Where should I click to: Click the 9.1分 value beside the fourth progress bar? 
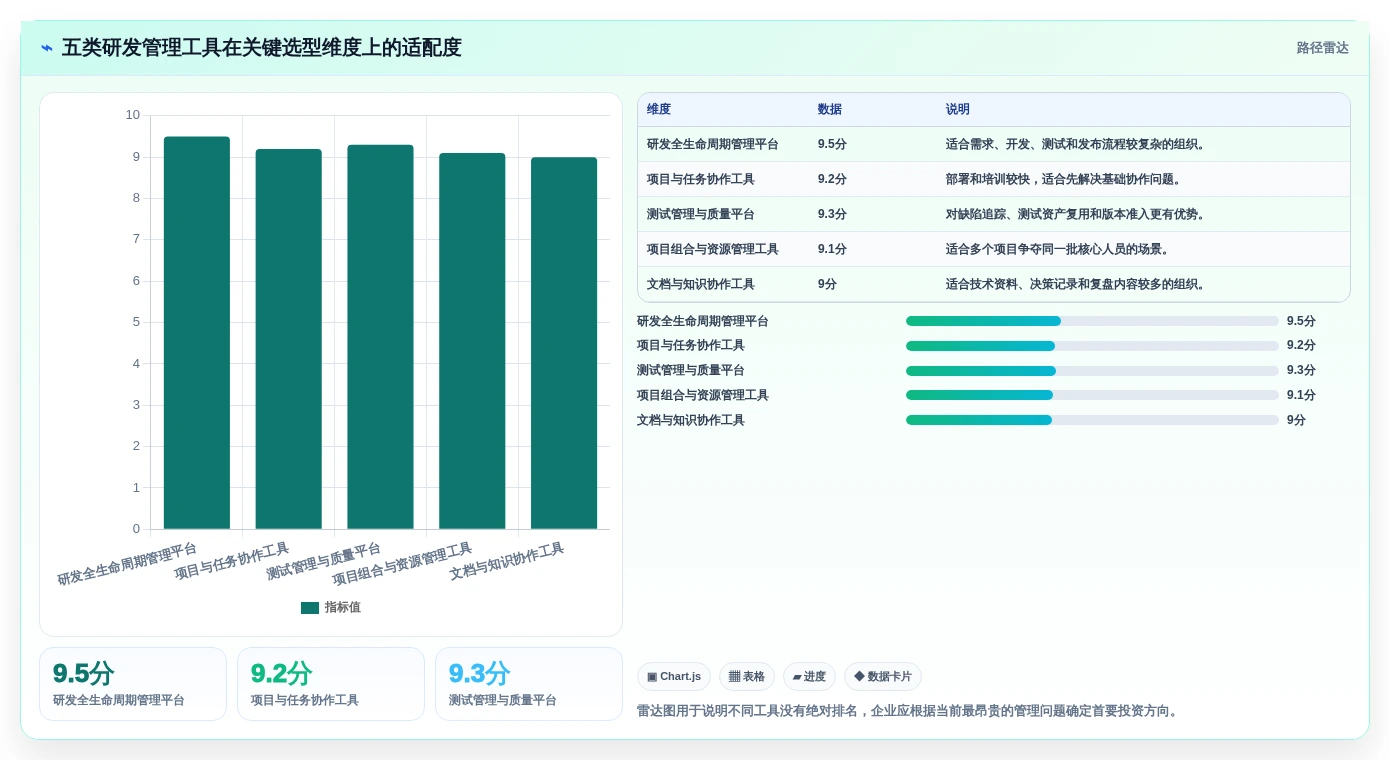click(x=1301, y=395)
